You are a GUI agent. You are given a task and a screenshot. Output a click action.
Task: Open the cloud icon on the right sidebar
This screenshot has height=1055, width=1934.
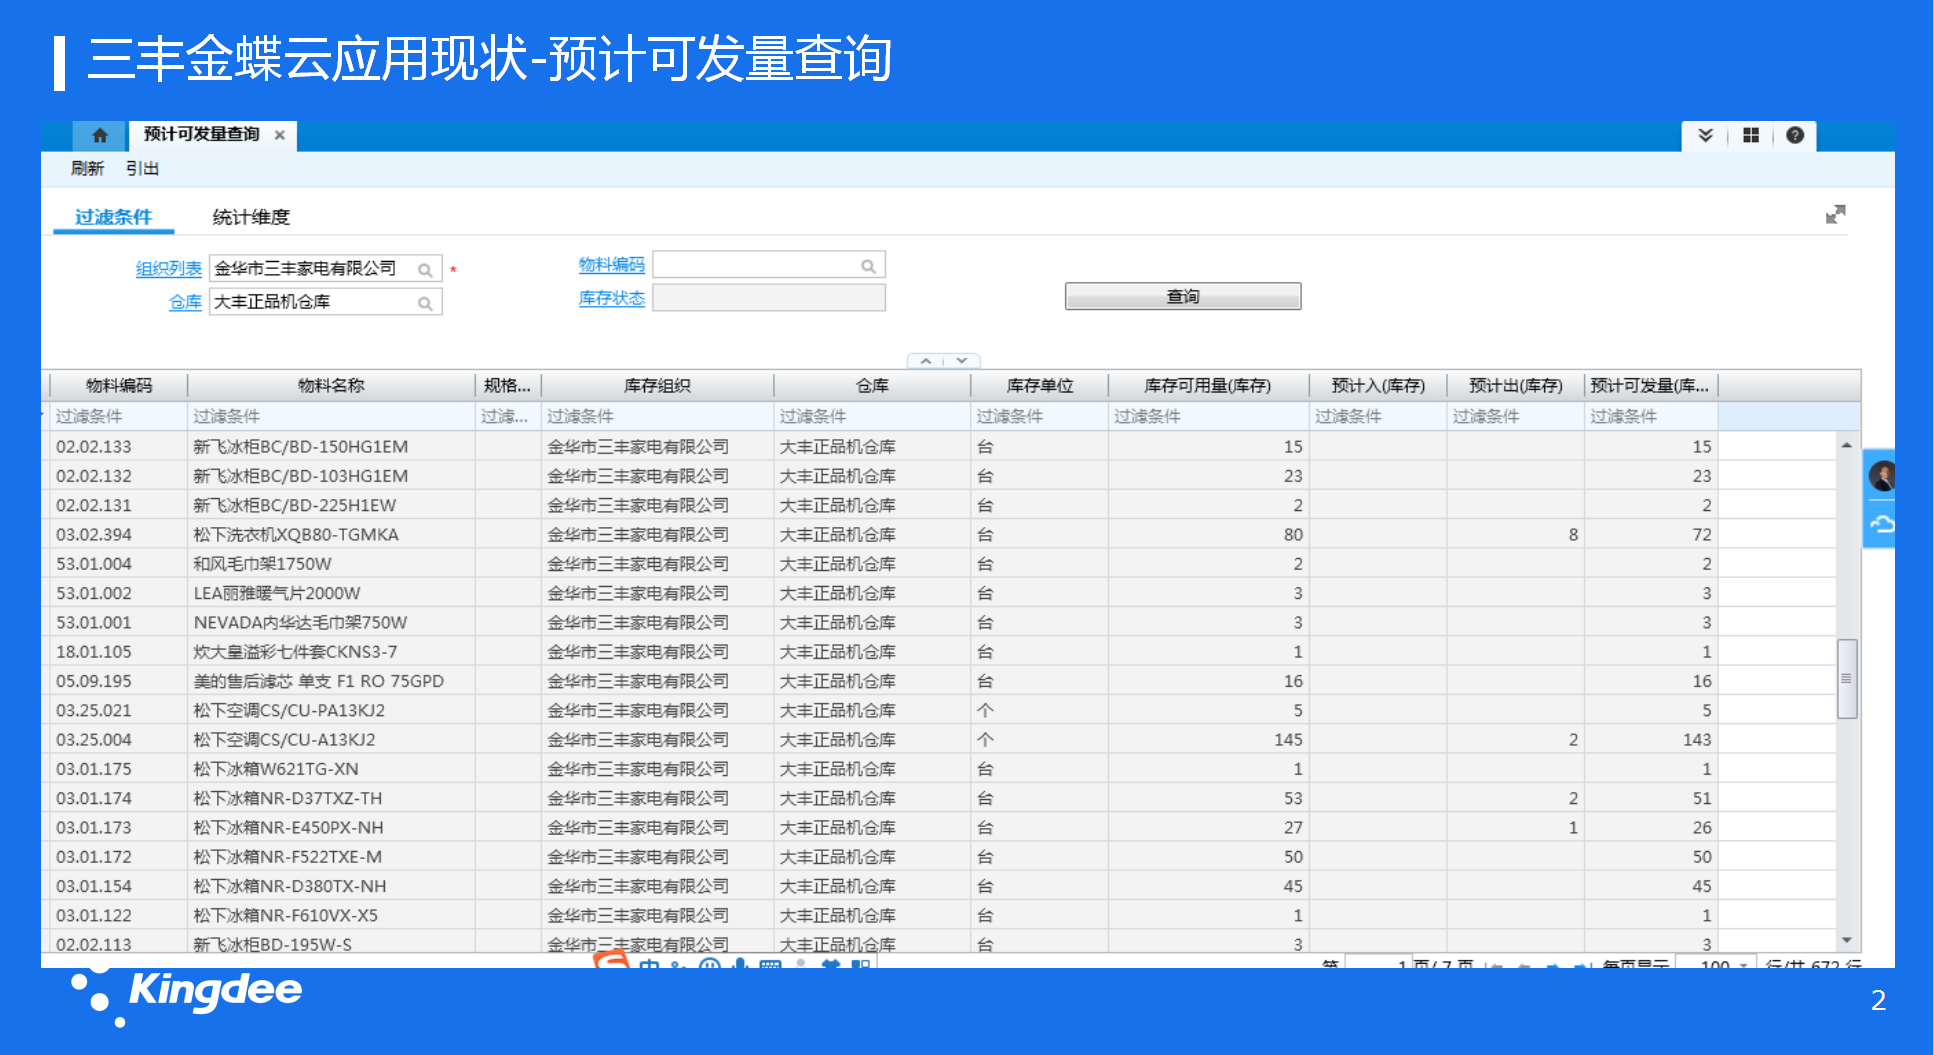1881,524
